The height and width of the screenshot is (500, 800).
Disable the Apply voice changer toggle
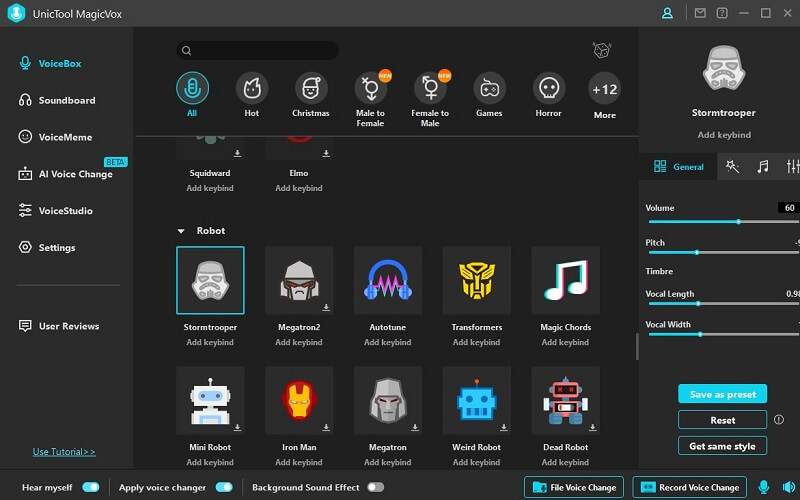point(224,487)
